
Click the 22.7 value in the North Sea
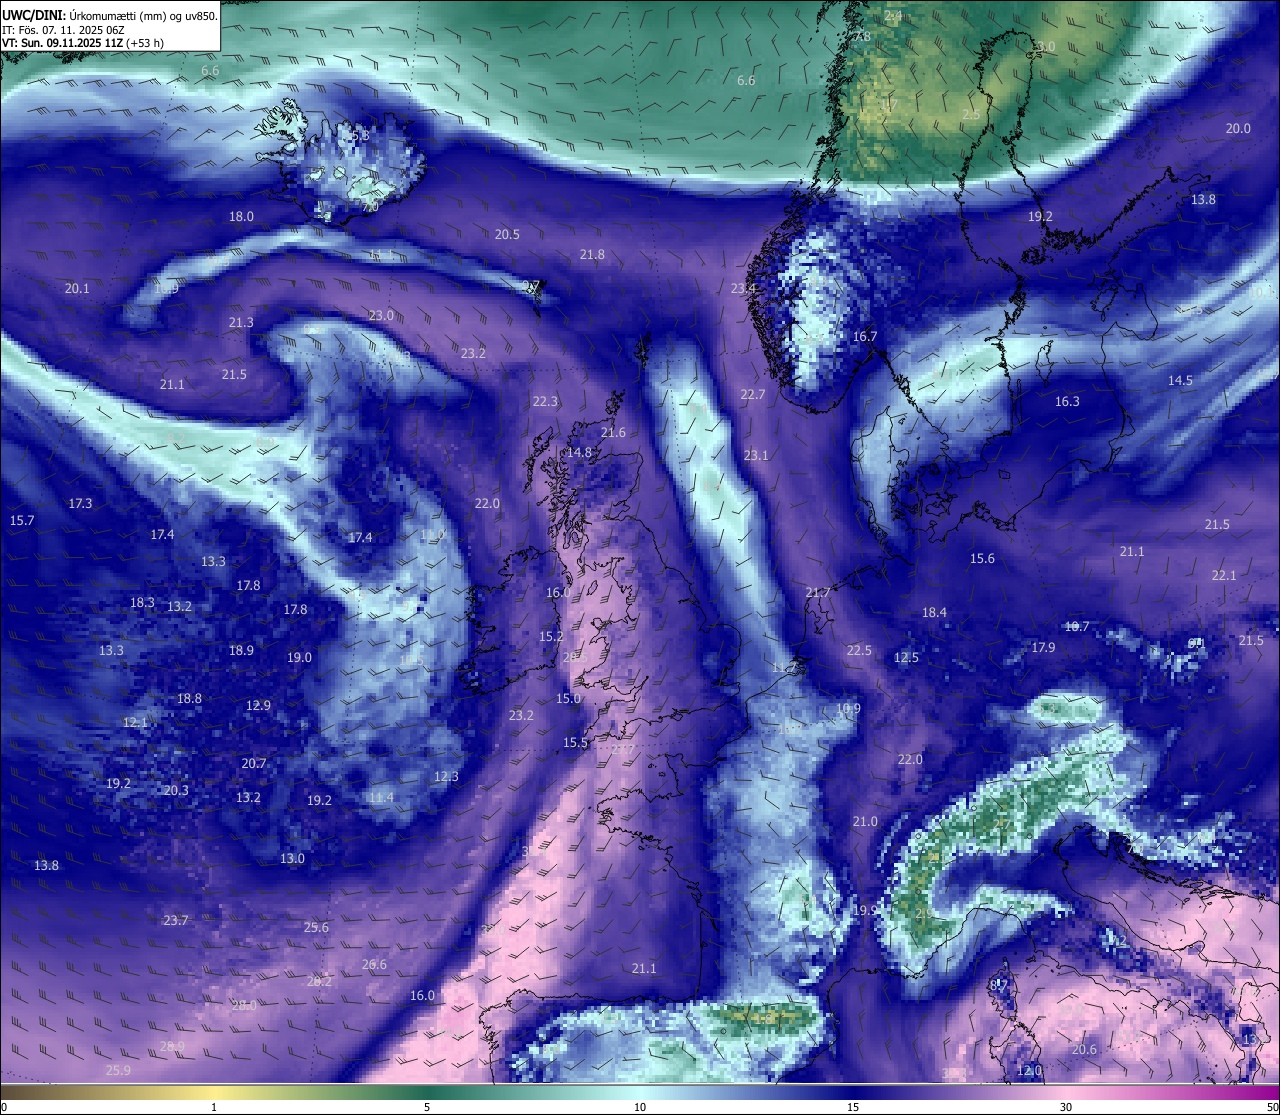[x=752, y=394]
